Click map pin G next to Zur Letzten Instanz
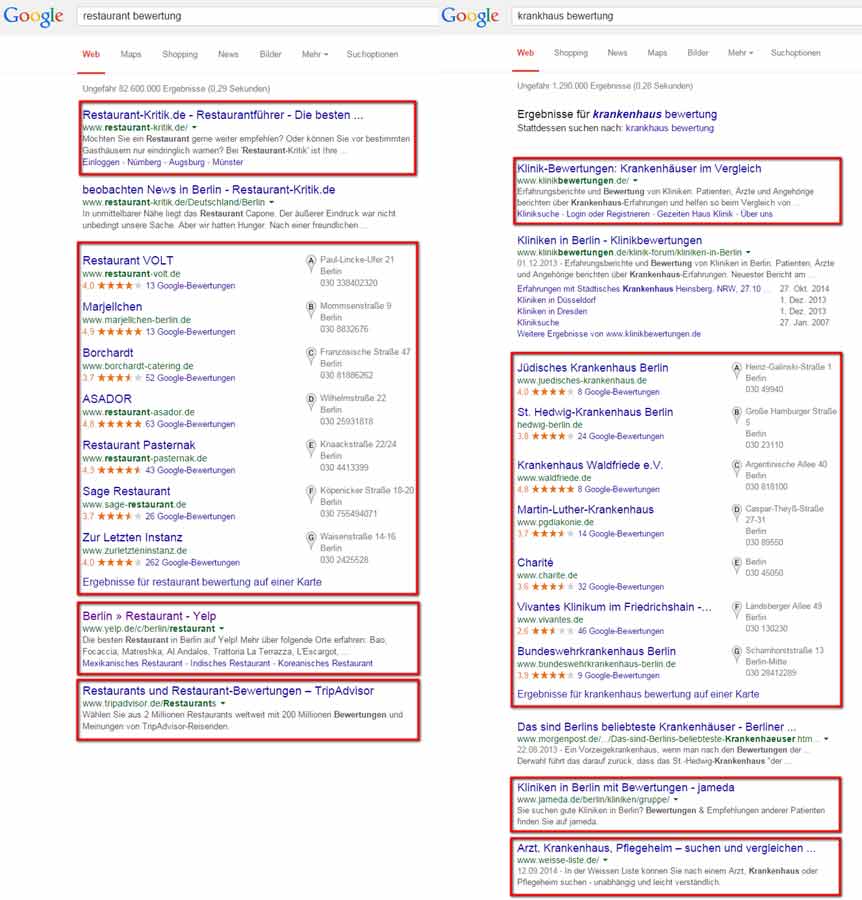Image resolution: width=862 pixels, height=900 pixels. [311, 540]
